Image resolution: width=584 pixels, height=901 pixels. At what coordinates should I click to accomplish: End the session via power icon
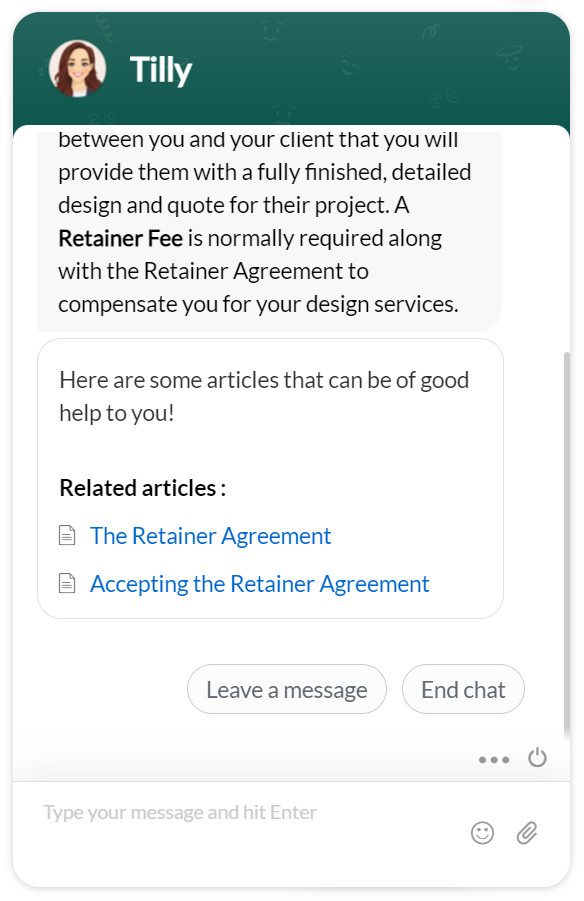click(x=537, y=757)
